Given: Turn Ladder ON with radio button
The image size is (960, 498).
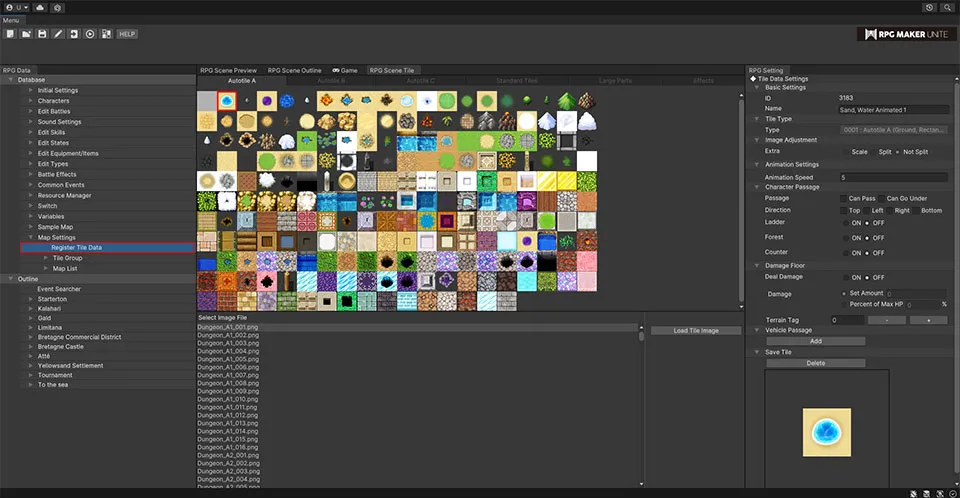Looking at the screenshot, I should (845, 222).
